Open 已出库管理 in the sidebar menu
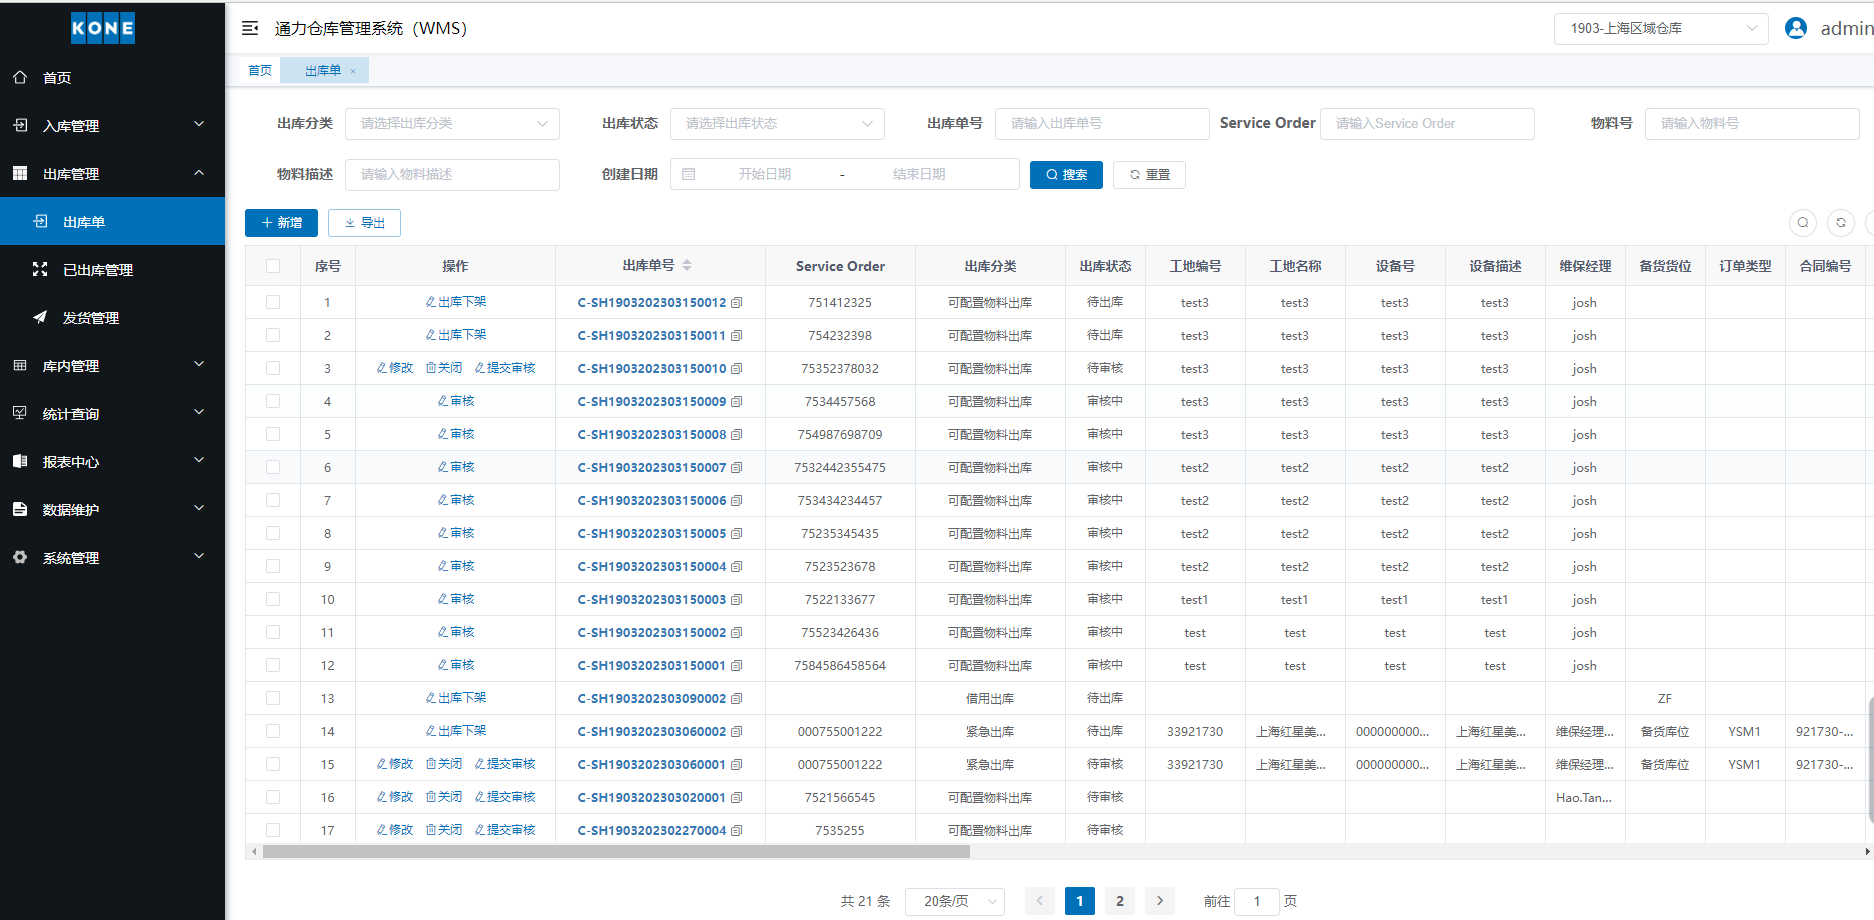1874x920 pixels. [x=112, y=269]
